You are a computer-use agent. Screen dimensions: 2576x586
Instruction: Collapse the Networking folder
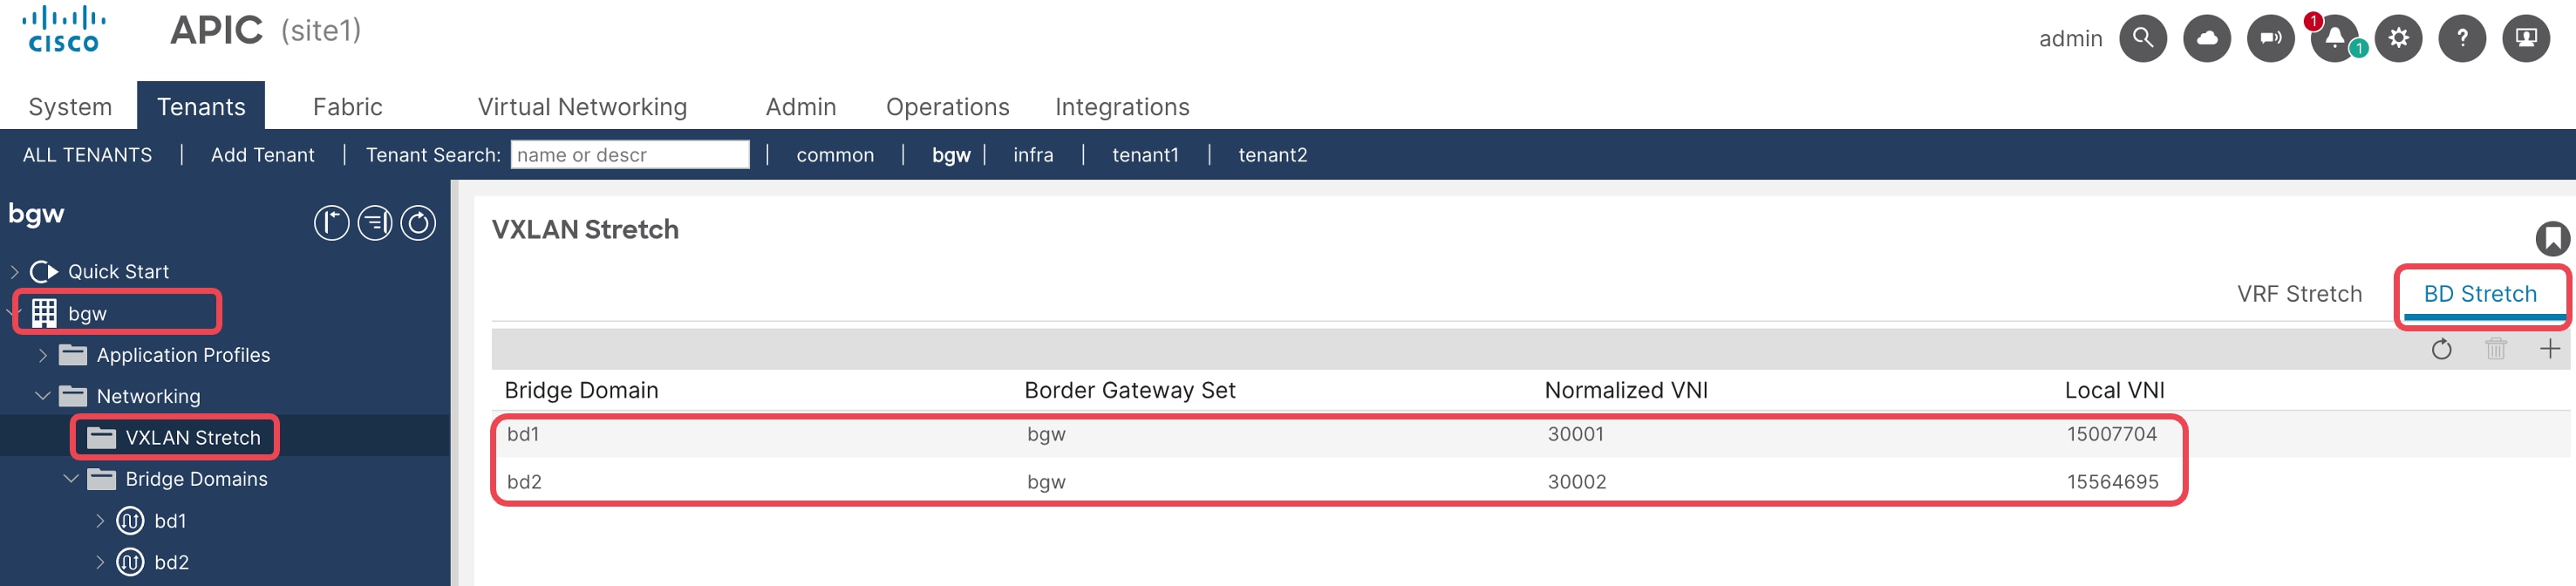[x=43, y=396]
